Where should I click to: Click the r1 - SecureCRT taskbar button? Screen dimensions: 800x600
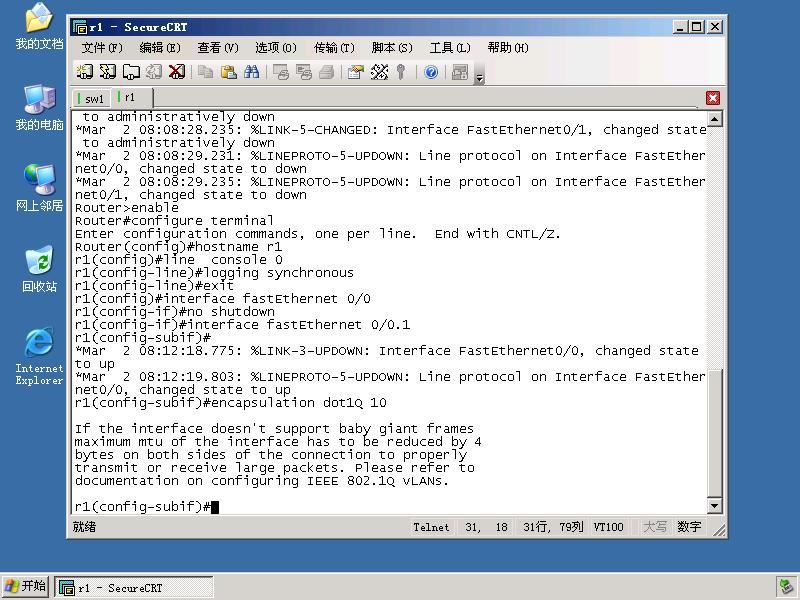[134, 588]
